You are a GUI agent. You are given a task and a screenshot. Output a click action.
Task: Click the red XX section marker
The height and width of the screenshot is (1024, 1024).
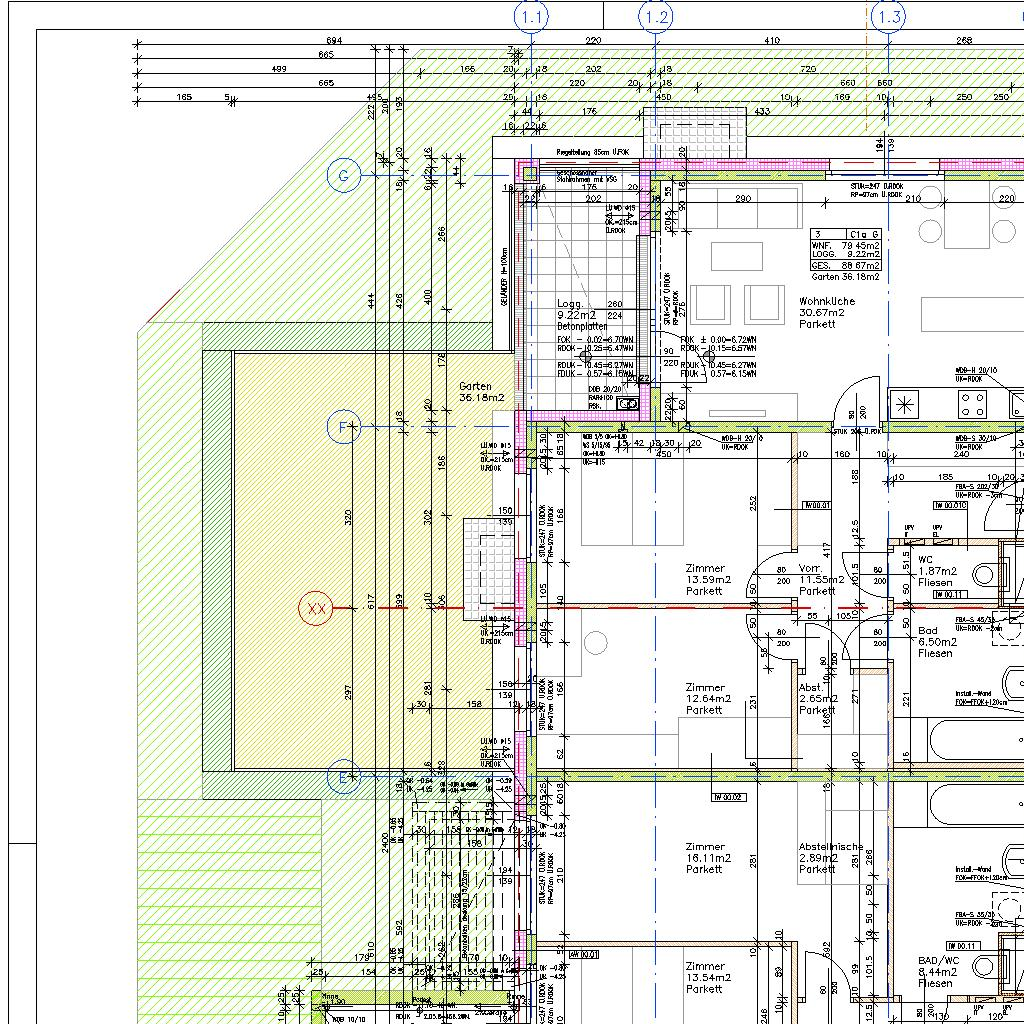click(x=316, y=608)
